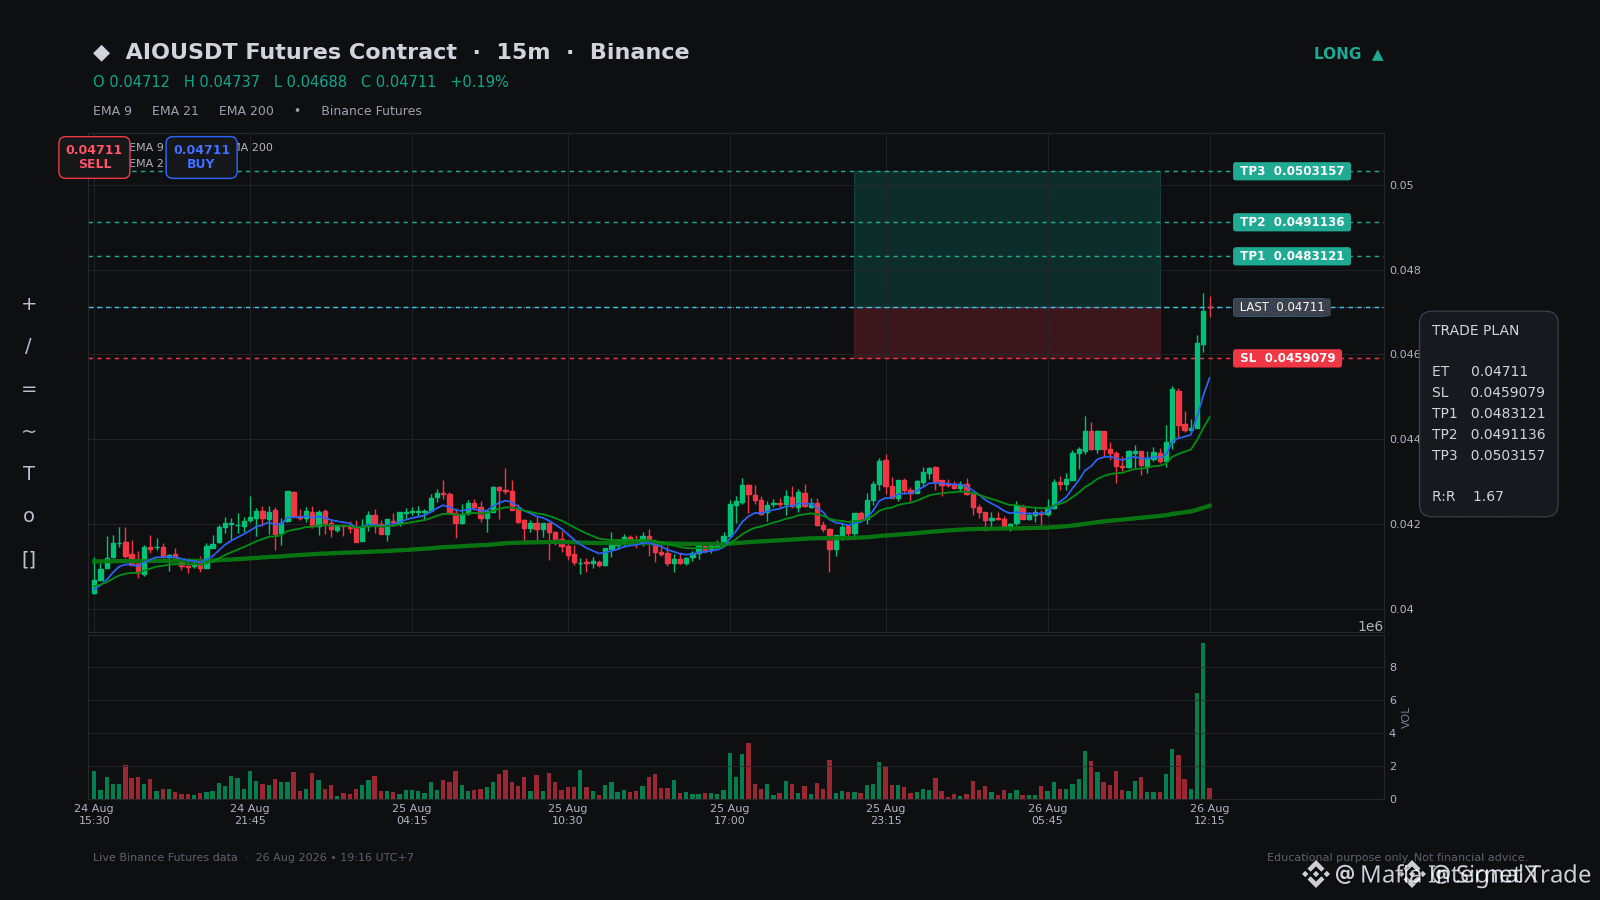Click the open value O 0.04712

131,82
